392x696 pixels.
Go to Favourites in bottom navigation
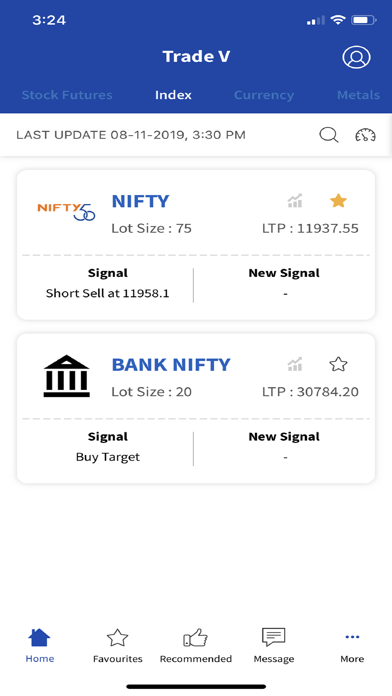[x=118, y=646]
